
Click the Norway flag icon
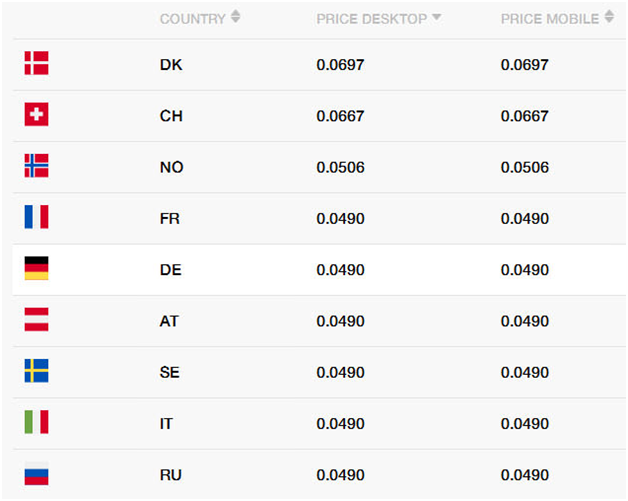36,165
